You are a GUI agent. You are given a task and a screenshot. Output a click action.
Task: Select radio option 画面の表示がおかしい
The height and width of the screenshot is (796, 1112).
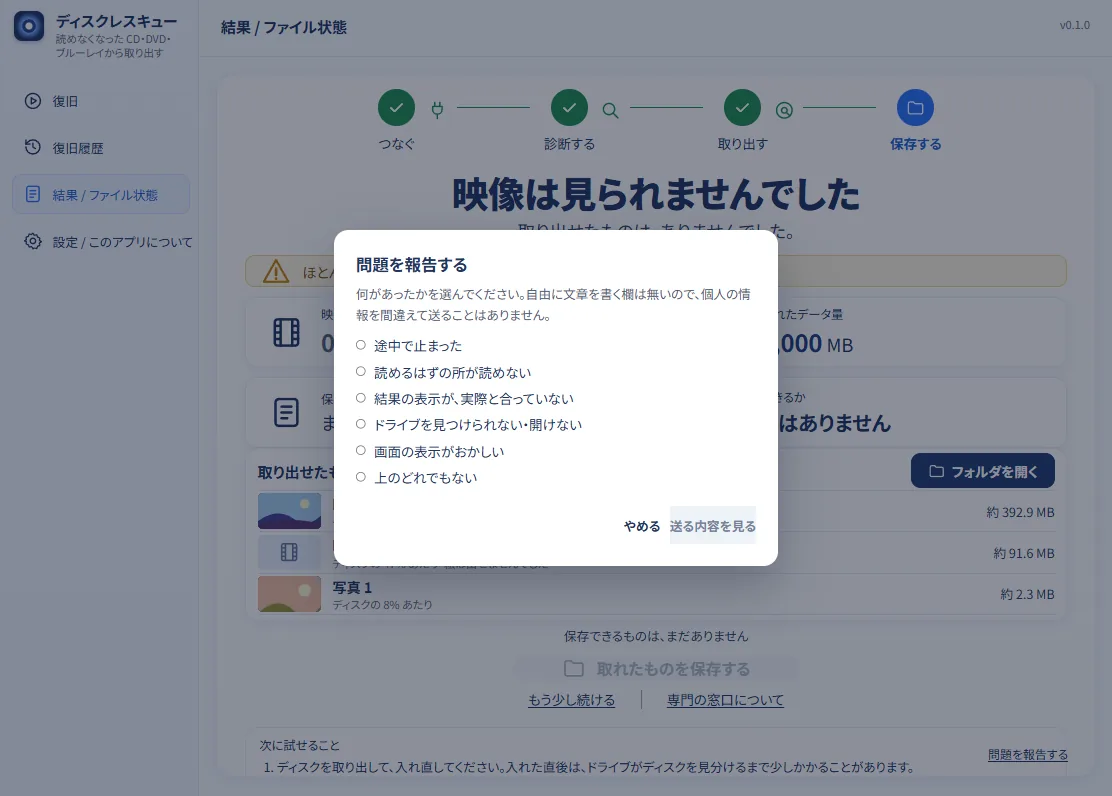coord(361,450)
